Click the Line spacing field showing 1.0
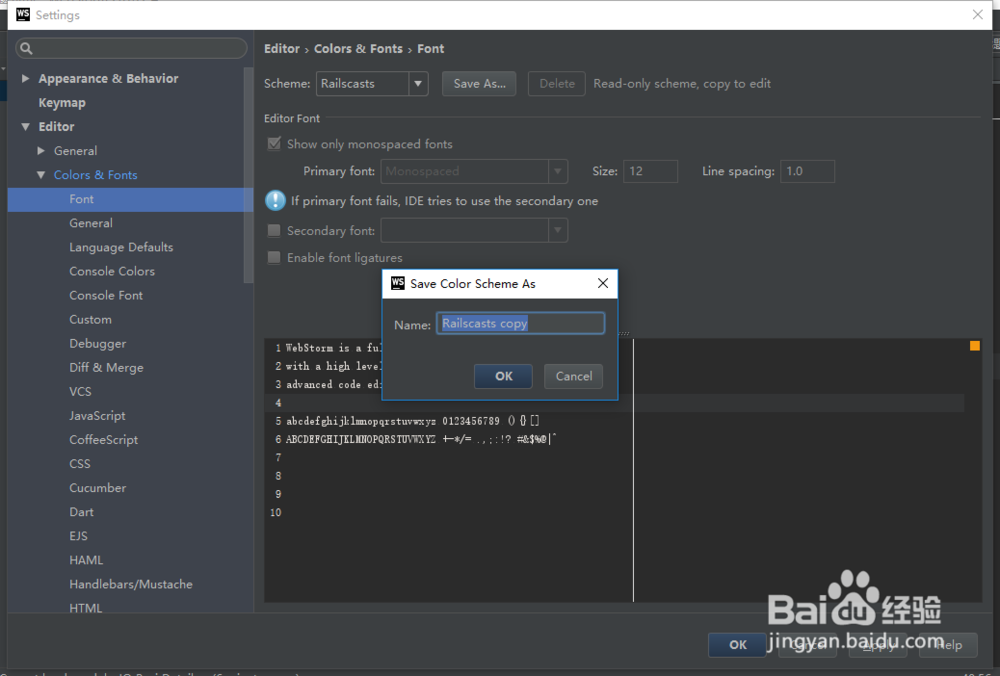The image size is (1000, 676). click(x=807, y=171)
